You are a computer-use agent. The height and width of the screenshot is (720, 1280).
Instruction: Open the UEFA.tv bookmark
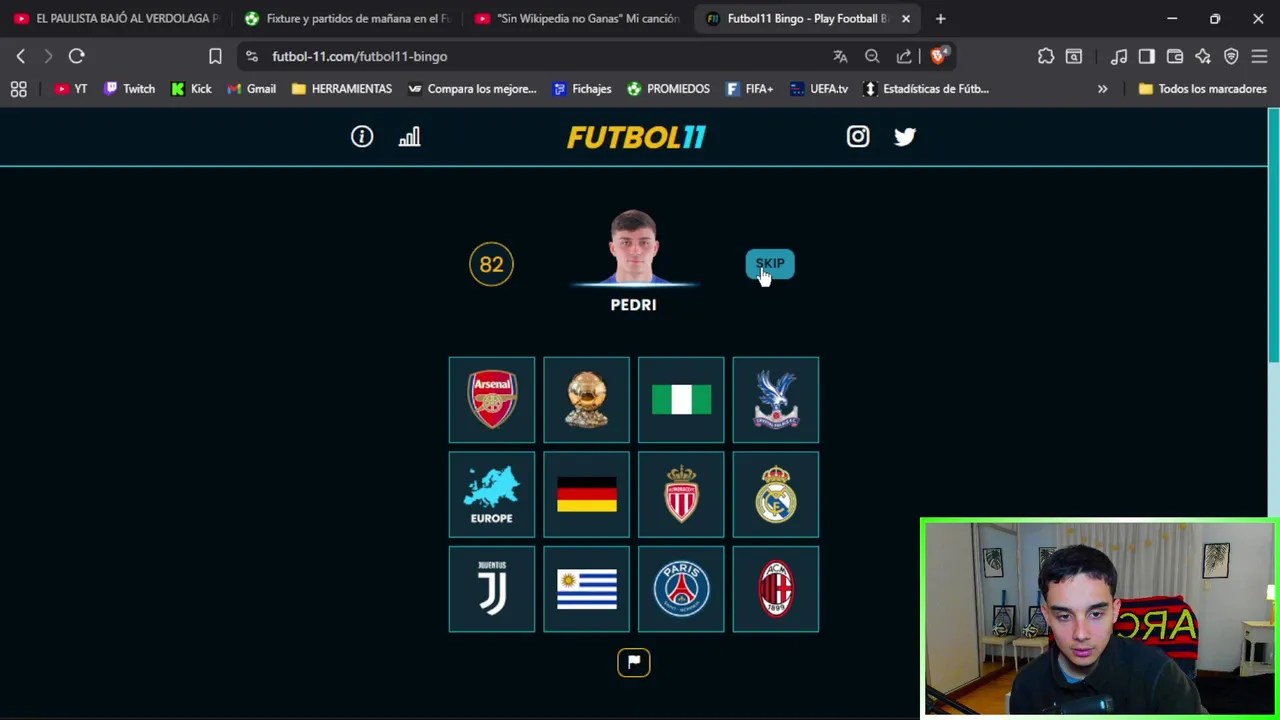(x=819, y=89)
